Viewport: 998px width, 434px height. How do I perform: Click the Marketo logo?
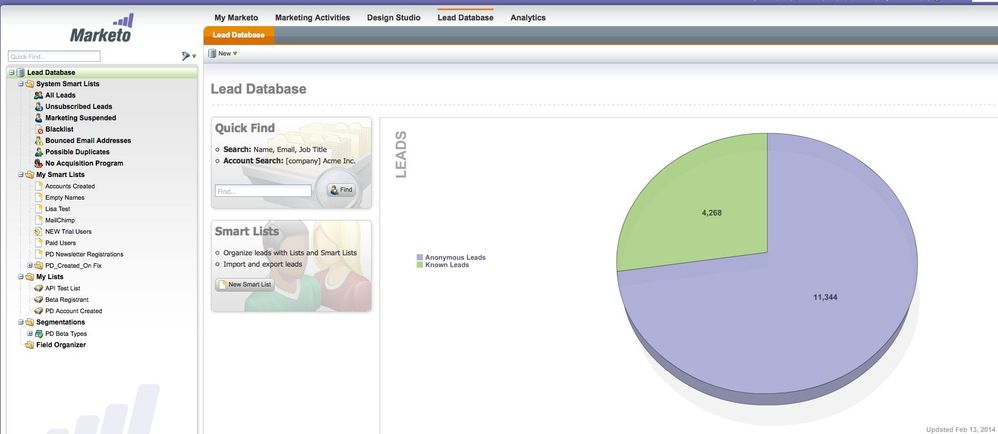point(101,30)
